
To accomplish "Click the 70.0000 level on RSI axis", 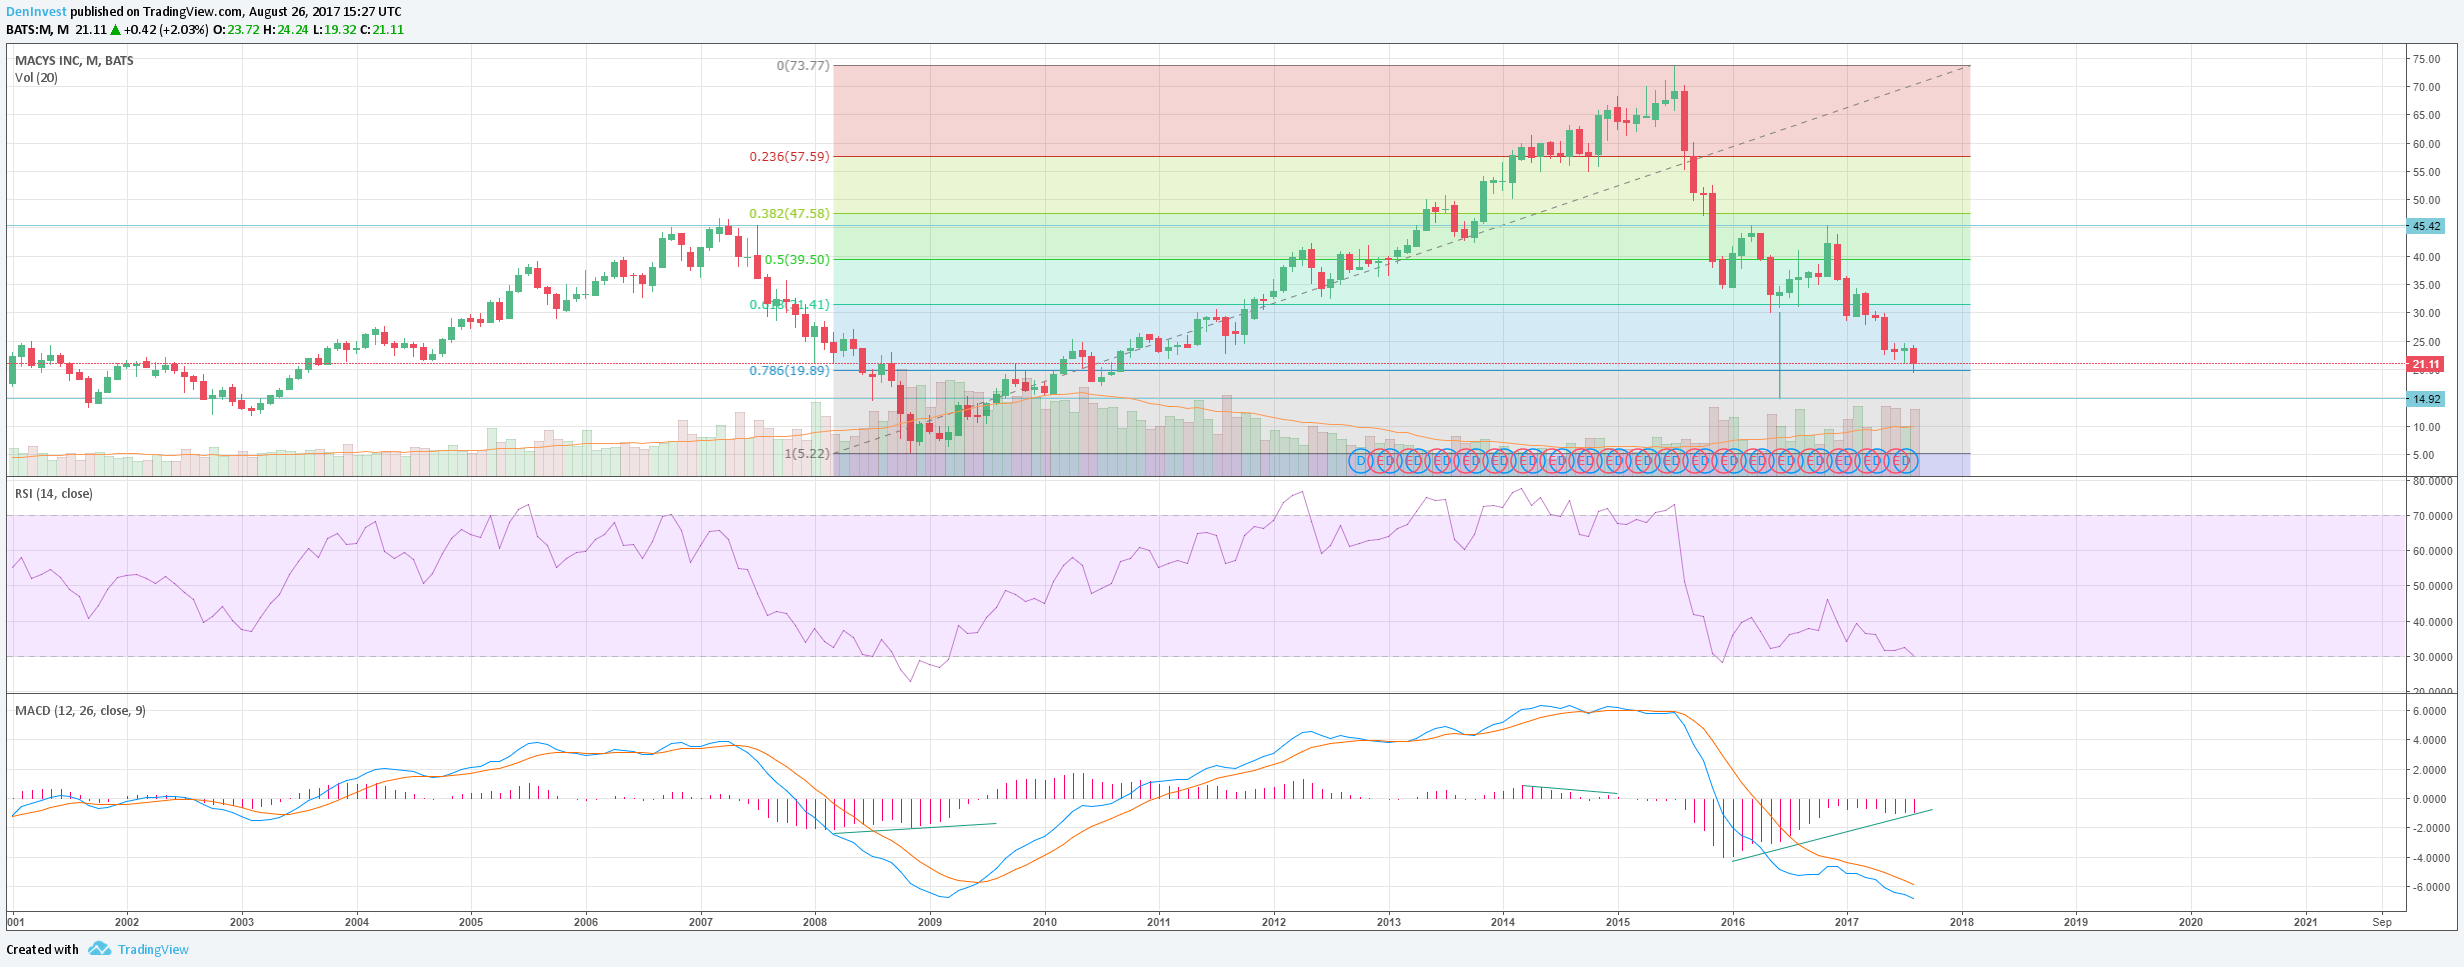I will pyautogui.click(x=2431, y=517).
